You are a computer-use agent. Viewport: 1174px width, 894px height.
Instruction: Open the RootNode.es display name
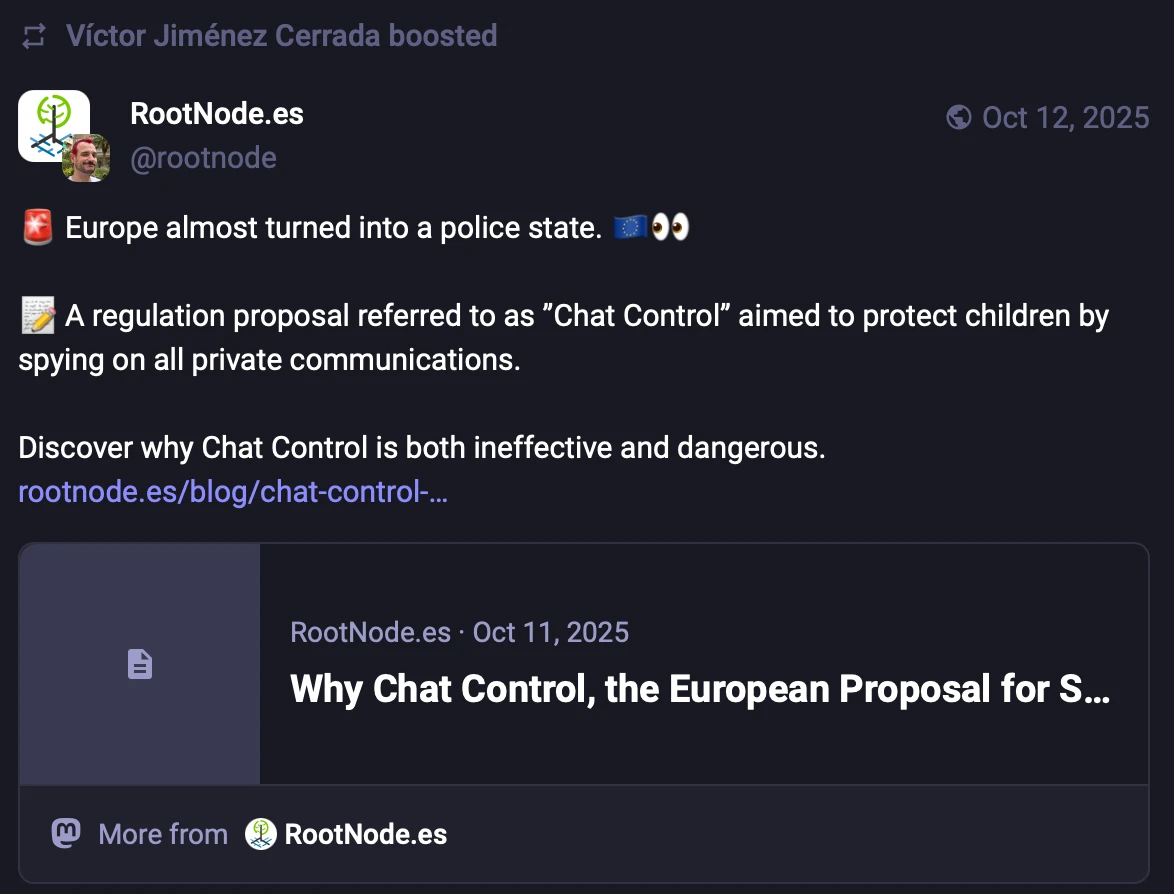pyautogui.click(x=217, y=114)
